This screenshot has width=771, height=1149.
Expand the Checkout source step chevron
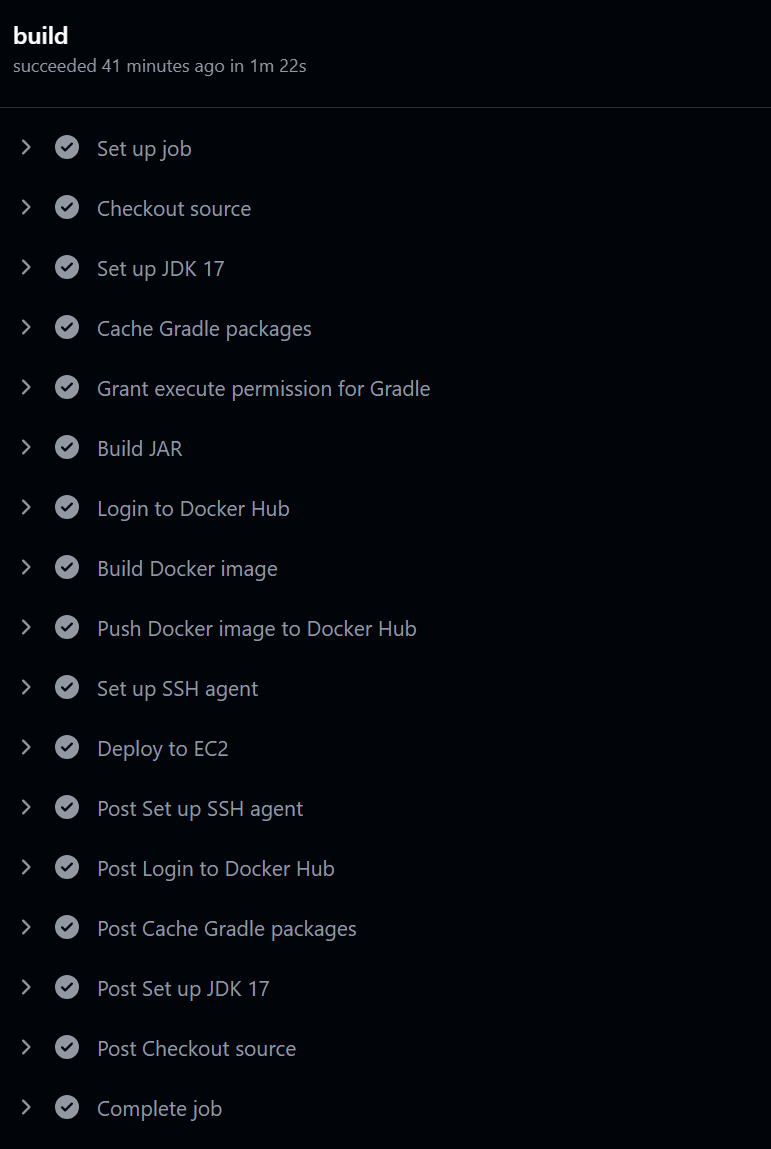point(26,207)
